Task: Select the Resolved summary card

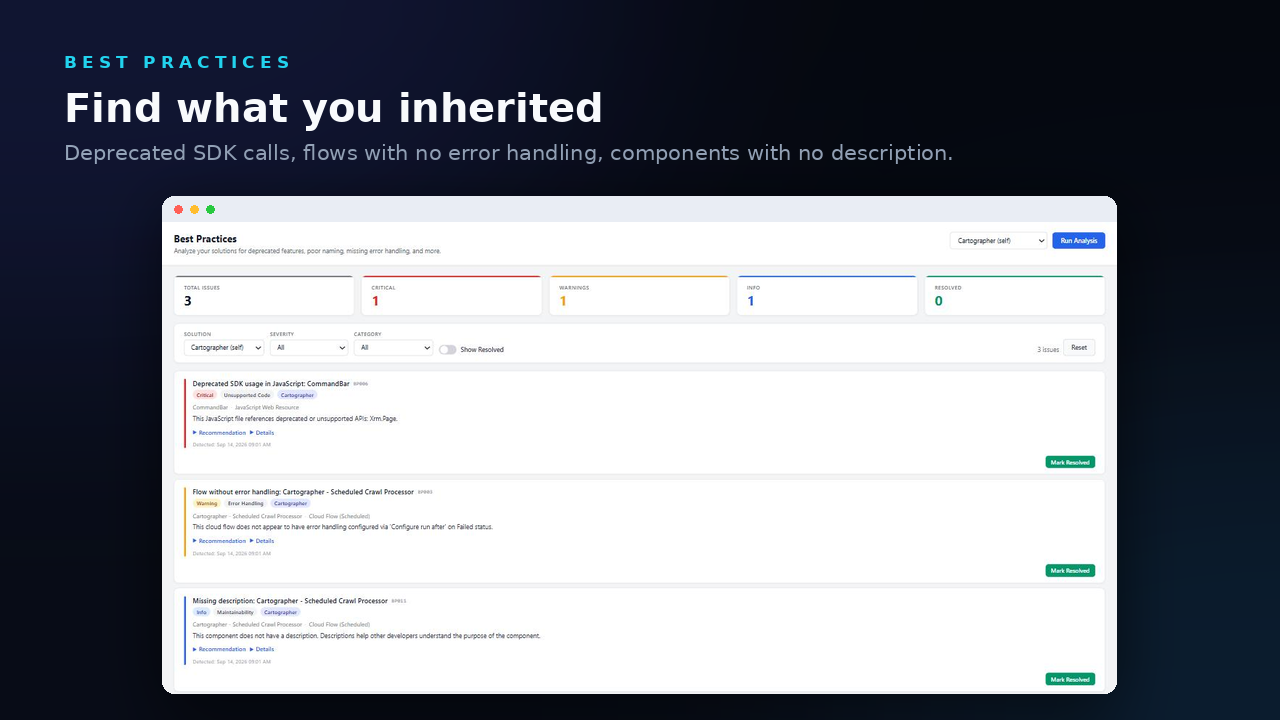Action: [1015, 296]
